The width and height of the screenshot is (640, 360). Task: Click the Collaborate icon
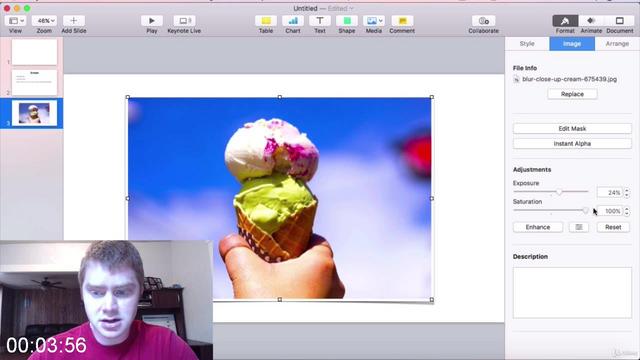pyautogui.click(x=484, y=21)
